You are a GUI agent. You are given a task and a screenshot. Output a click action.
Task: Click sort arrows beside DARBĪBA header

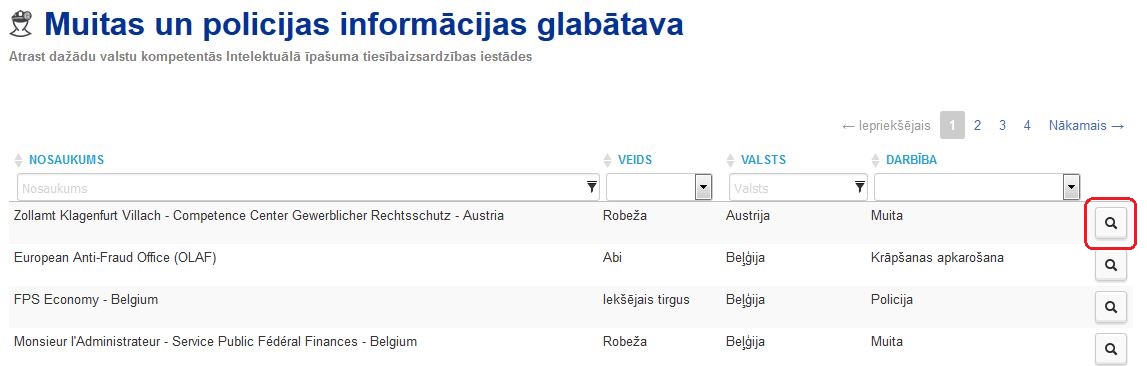coord(876,160)
